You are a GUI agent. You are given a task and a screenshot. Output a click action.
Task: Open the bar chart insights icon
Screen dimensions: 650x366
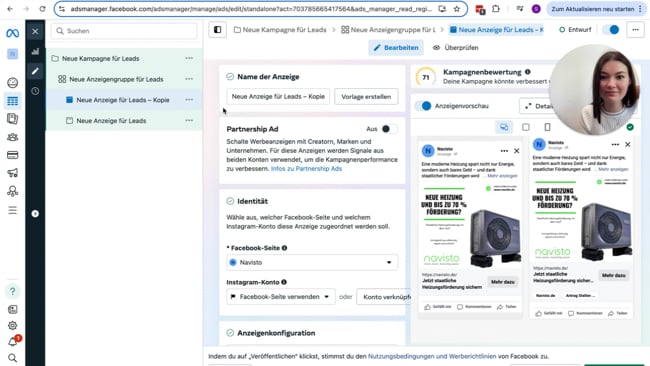click(35, 51)
